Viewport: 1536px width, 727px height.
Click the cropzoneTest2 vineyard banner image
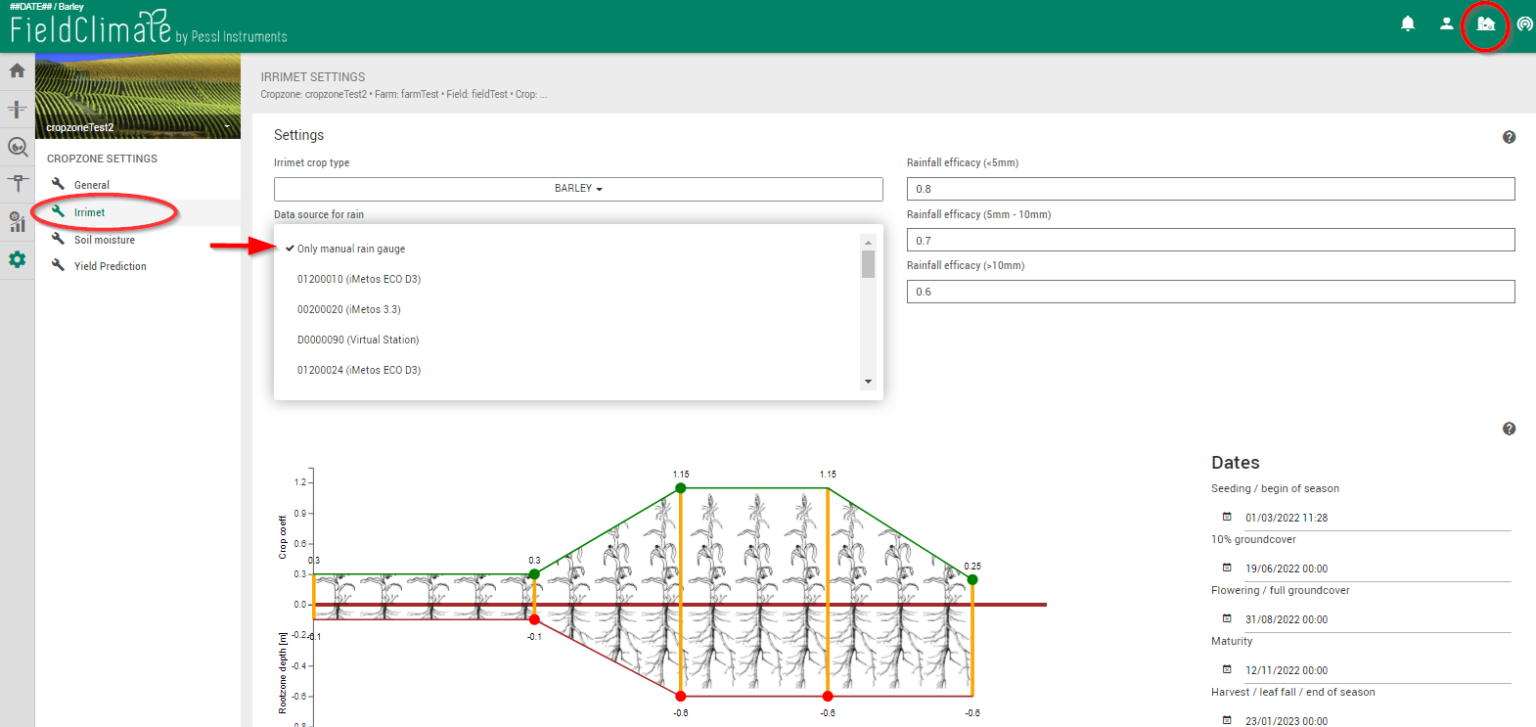point(138,96)
